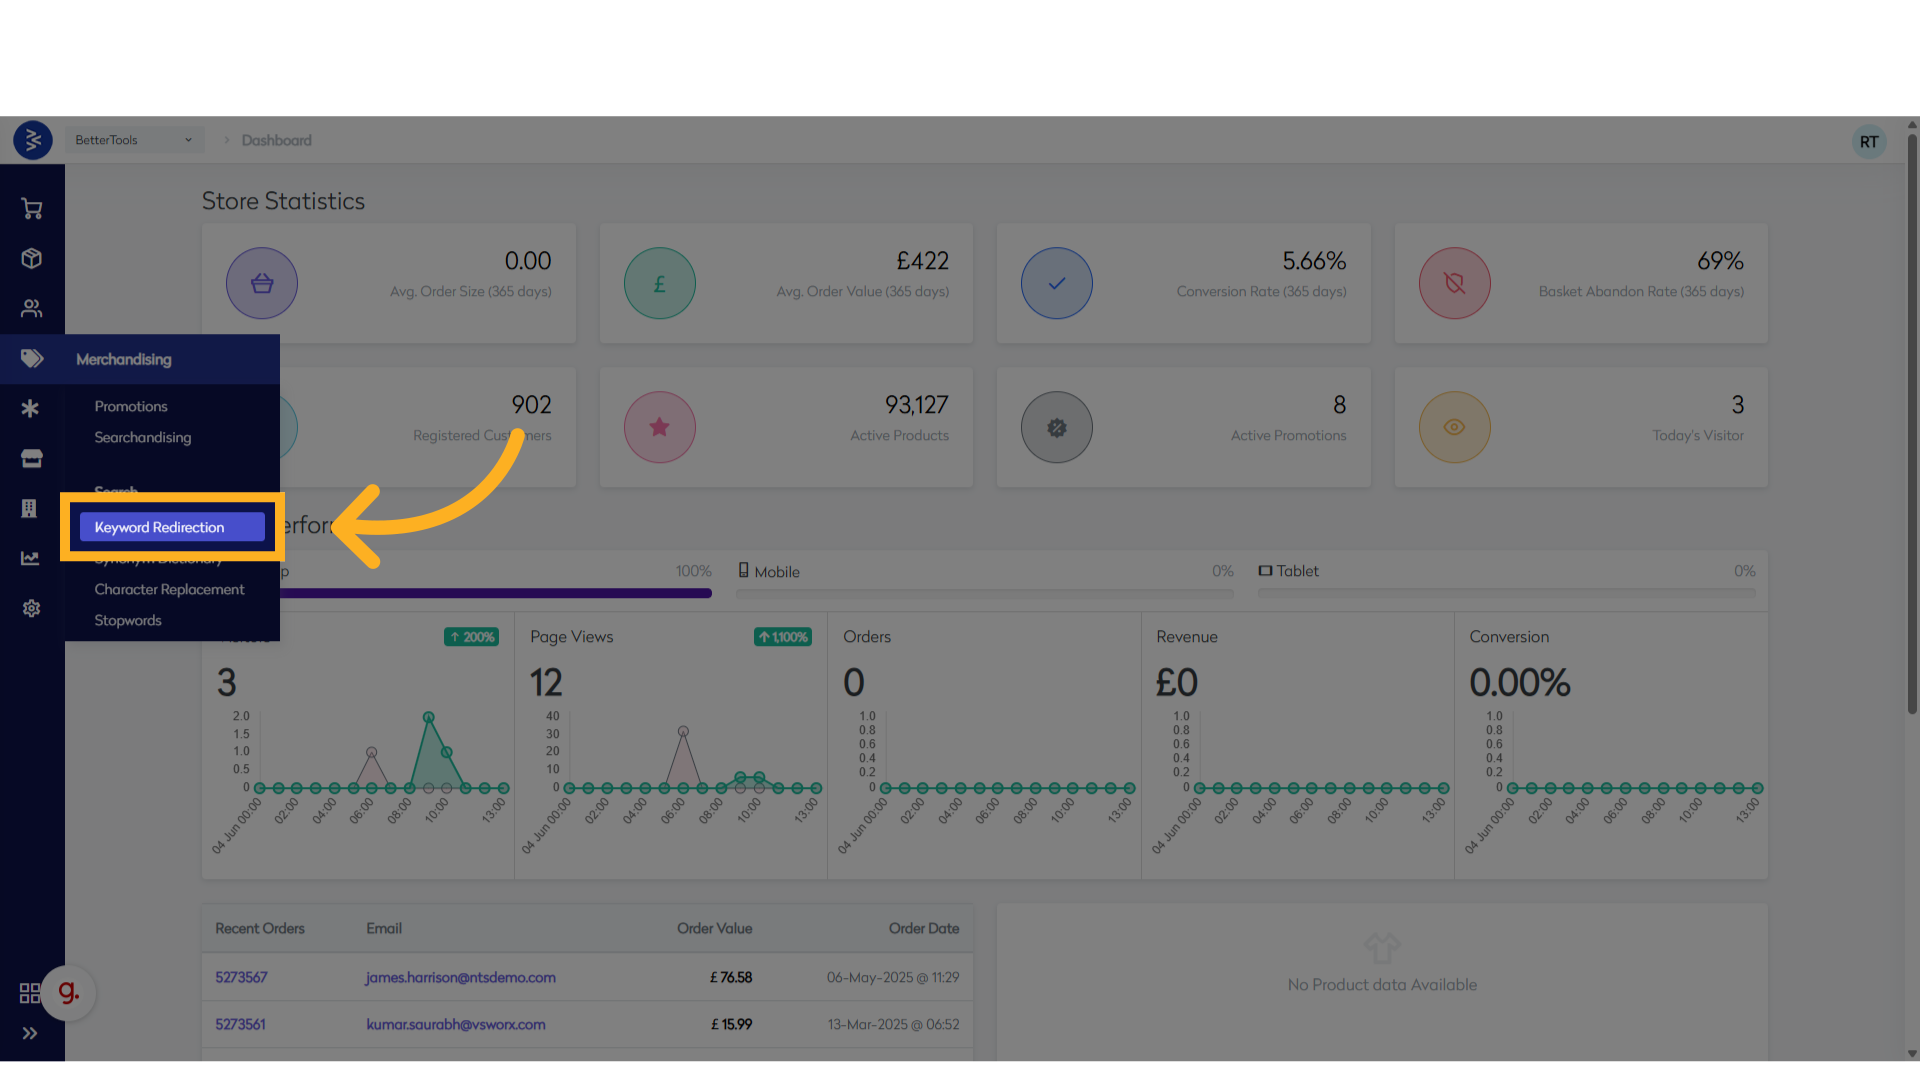This screenshot has height=1080, width=1920.
Task: Click james.harrison@ntsdemo.com email link
Action: (x=460, y=977)
